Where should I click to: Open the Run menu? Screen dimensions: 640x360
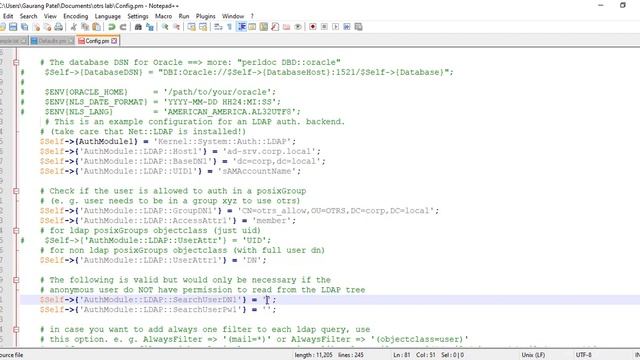pyautogui.click(x=184, y=16)
